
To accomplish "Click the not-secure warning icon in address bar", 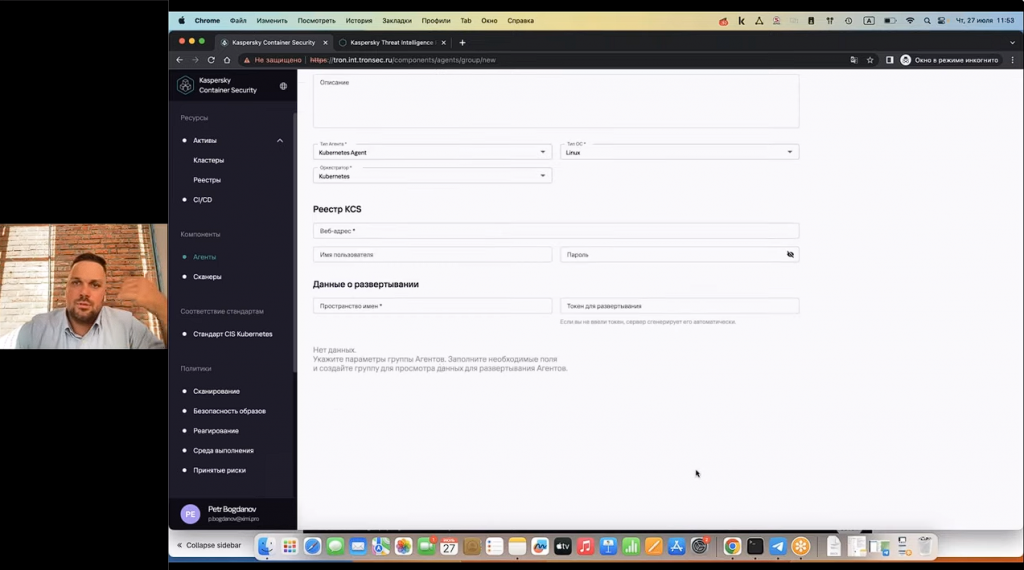I will pyautogui.click(x=247, y=60).
